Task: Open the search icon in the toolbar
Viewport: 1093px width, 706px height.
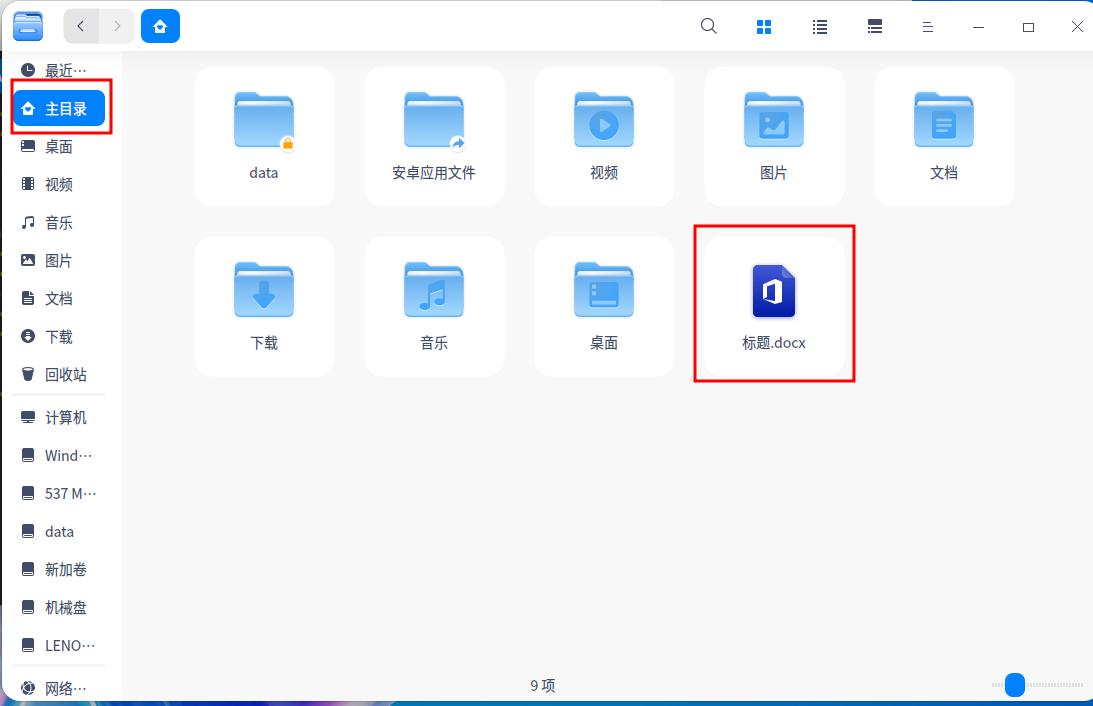Action: pos(708,26)
